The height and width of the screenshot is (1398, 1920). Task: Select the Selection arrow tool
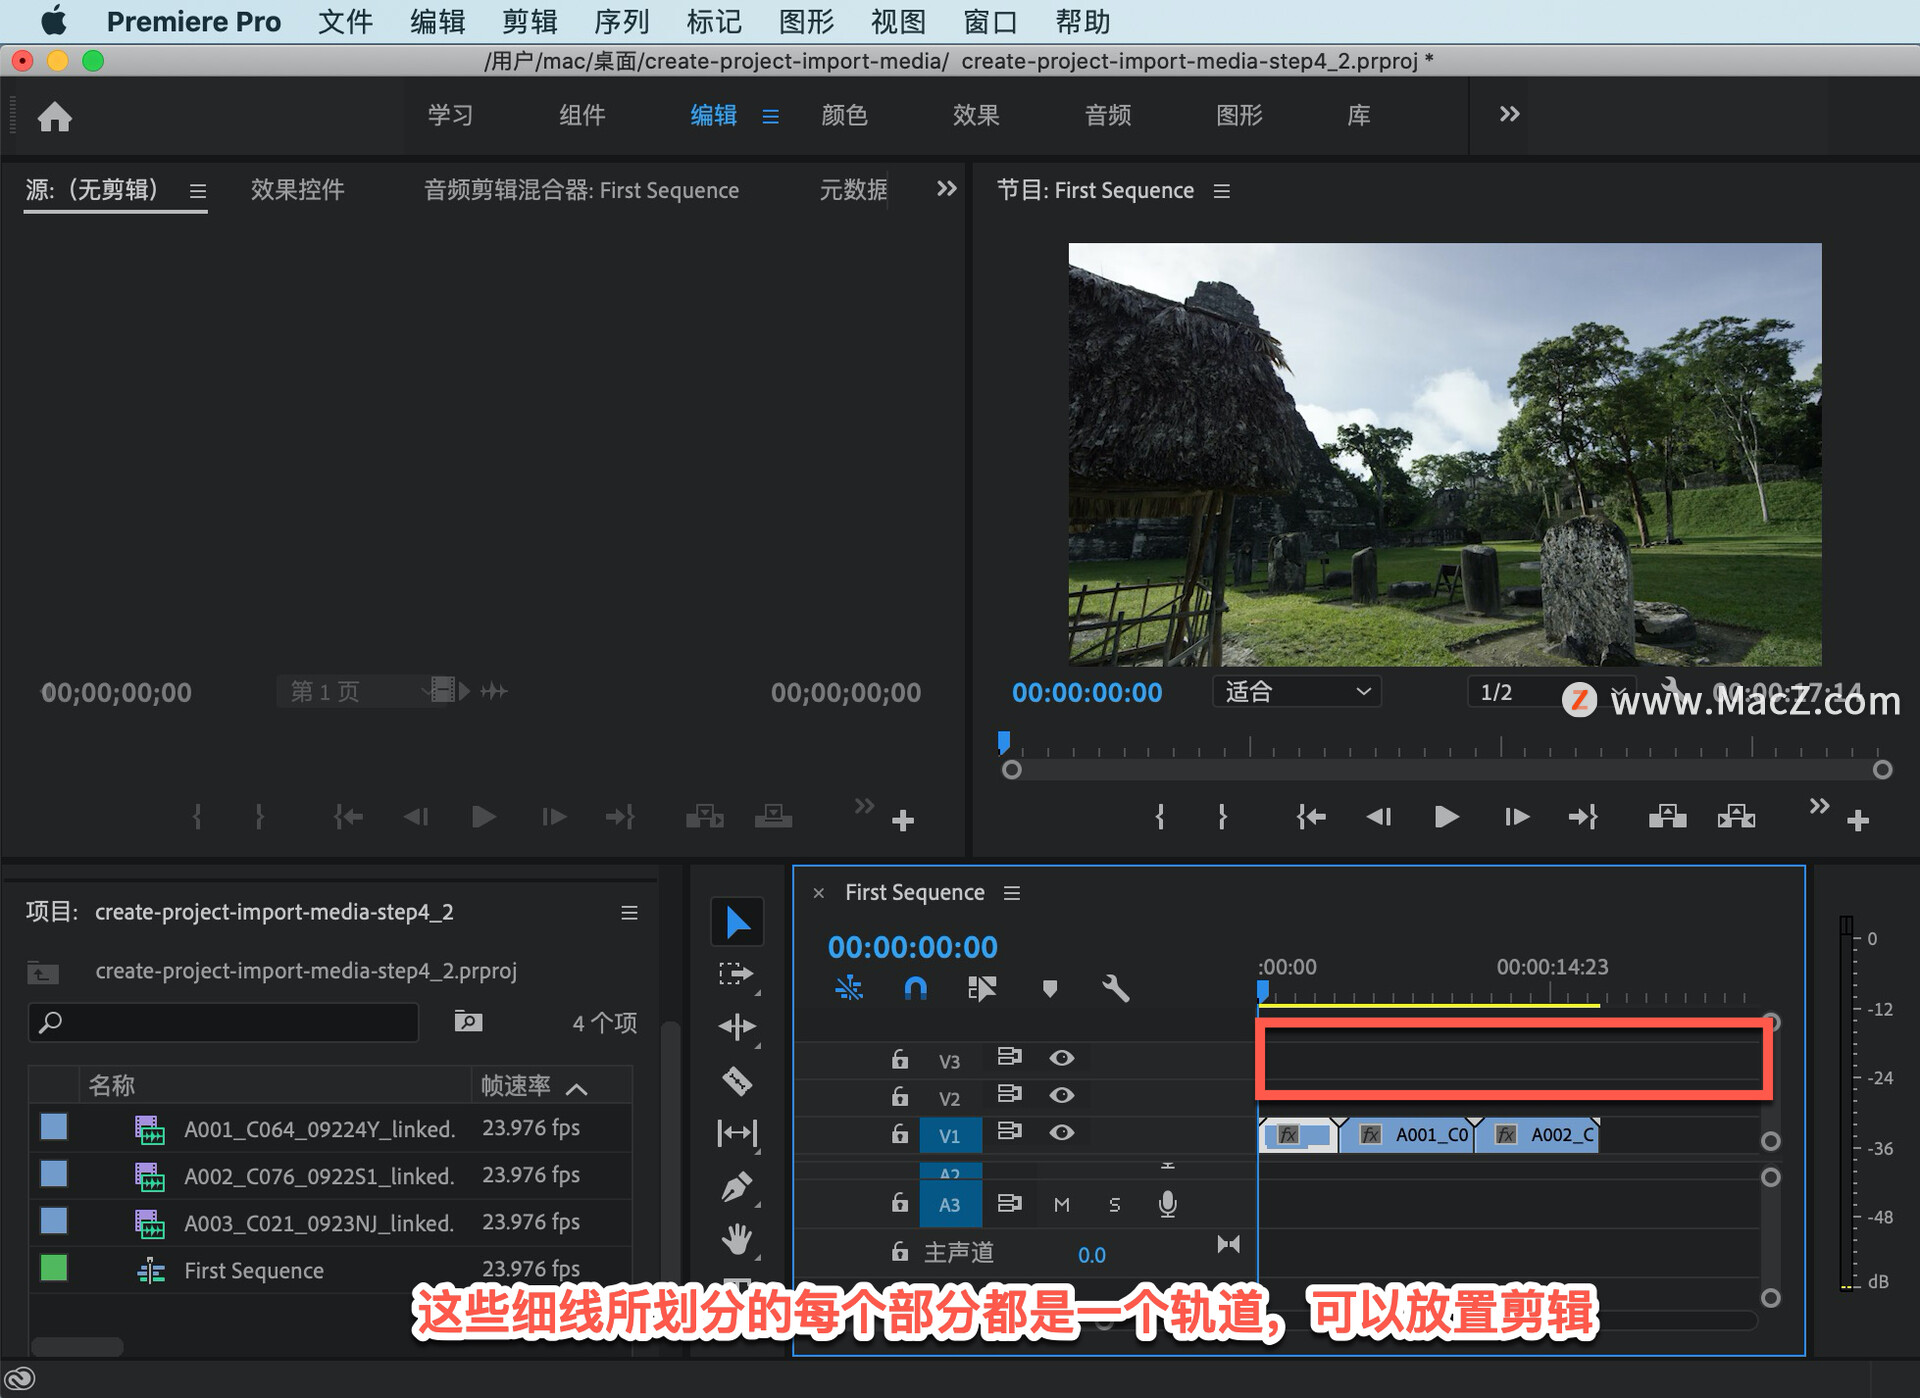coord(737,922)
